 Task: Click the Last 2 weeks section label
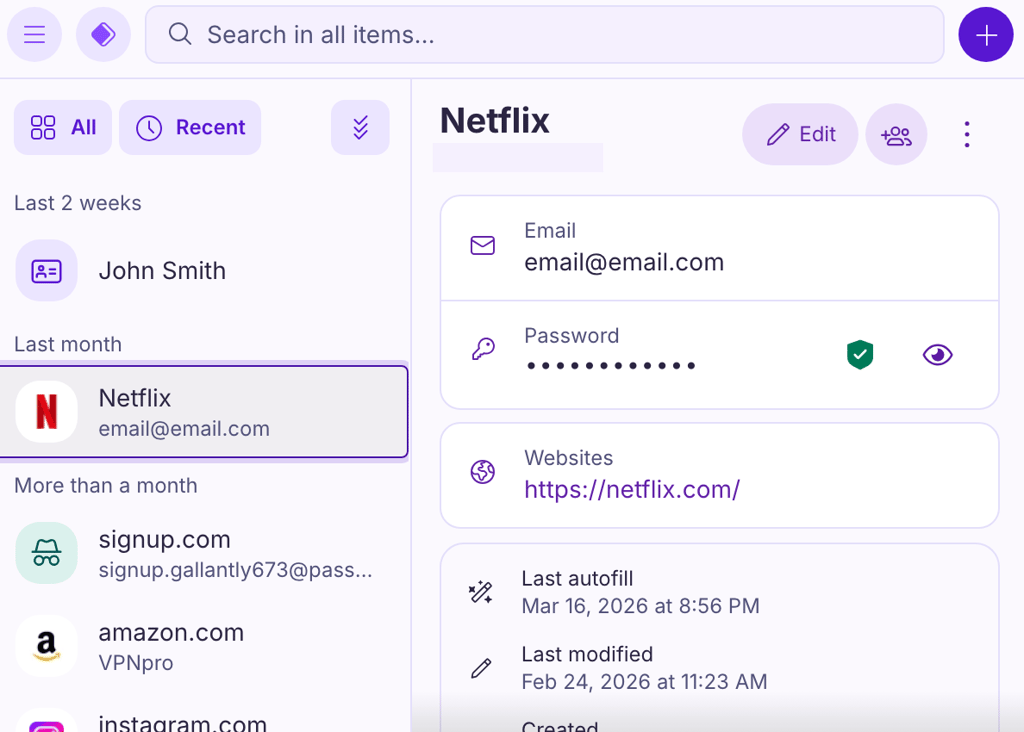78,203
